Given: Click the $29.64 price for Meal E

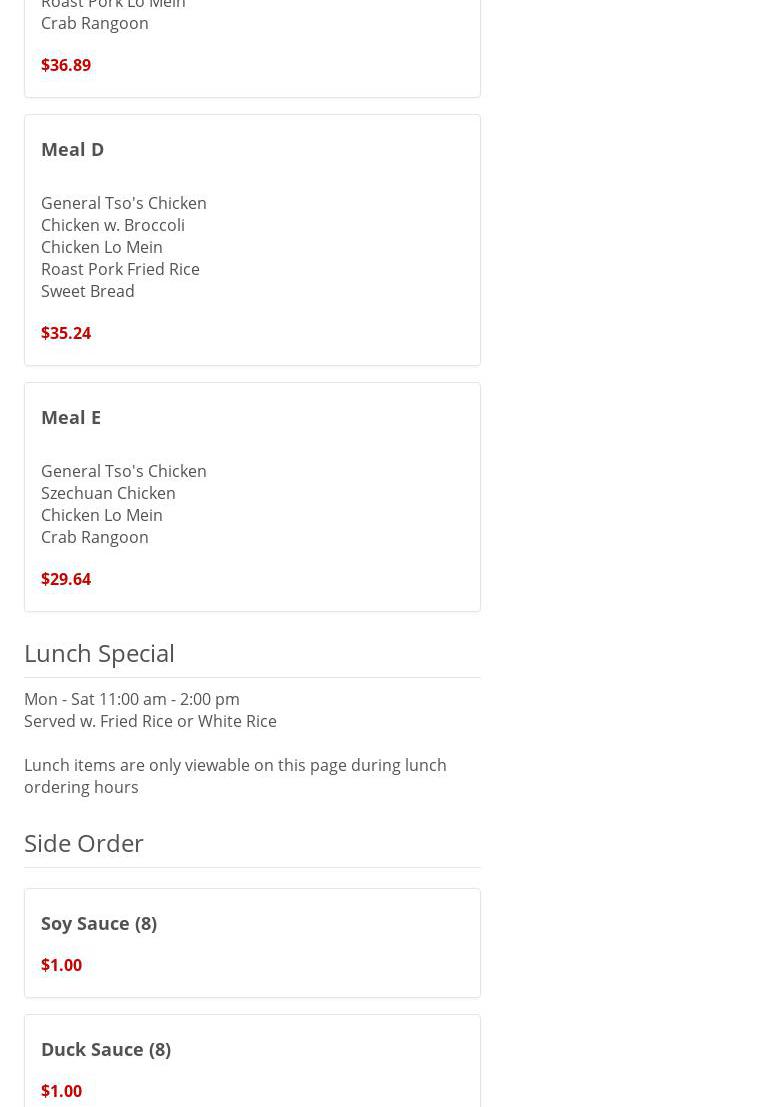Looking at the screenshot, I should (66, 579).
